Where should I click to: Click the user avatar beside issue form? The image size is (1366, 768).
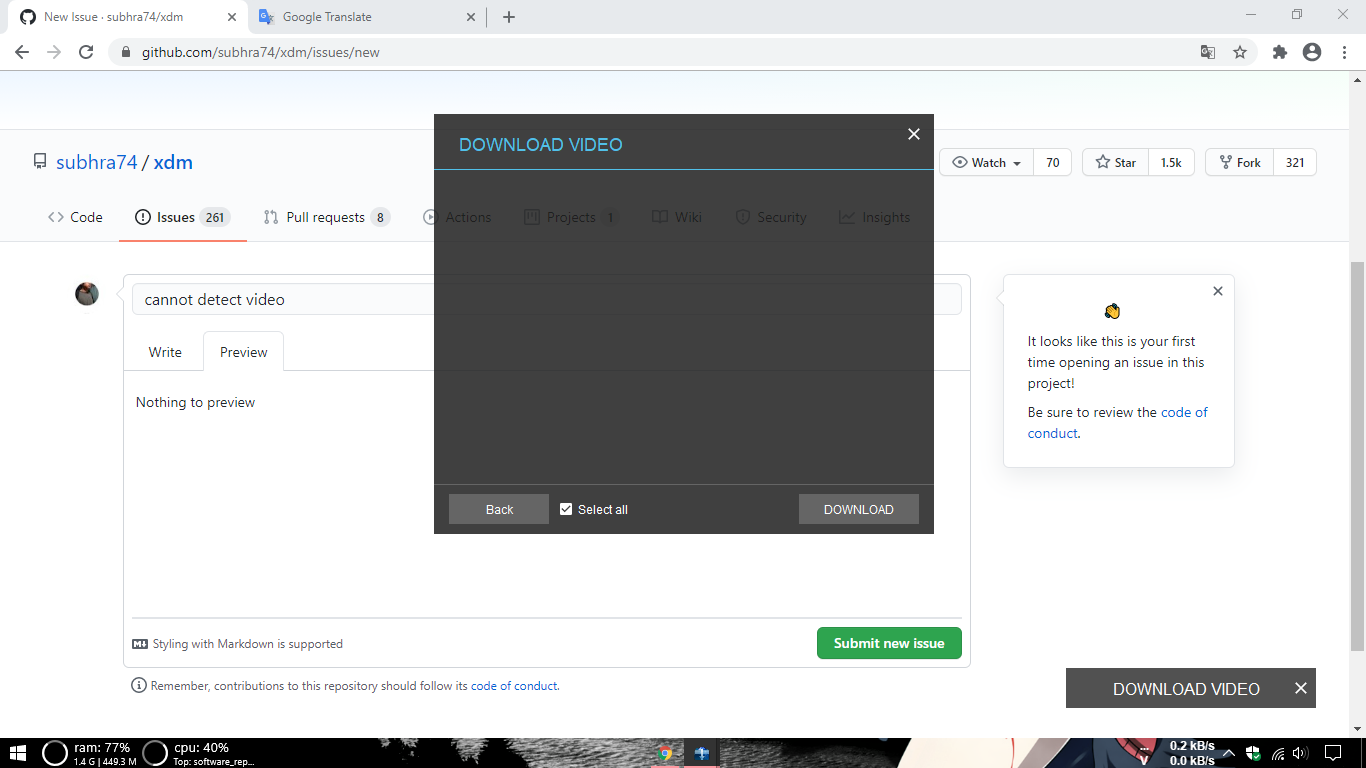coord(87,294)
